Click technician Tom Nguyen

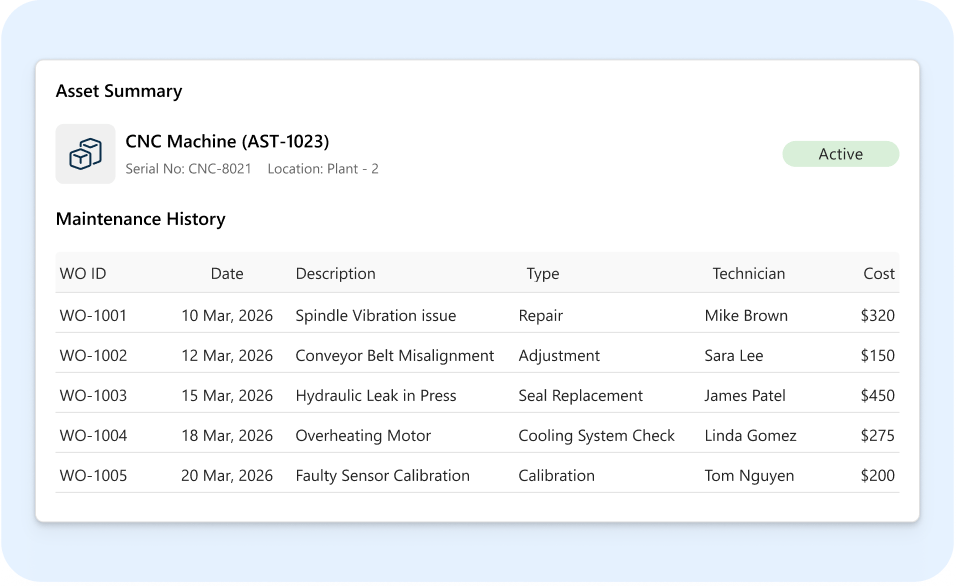[749, 476]
